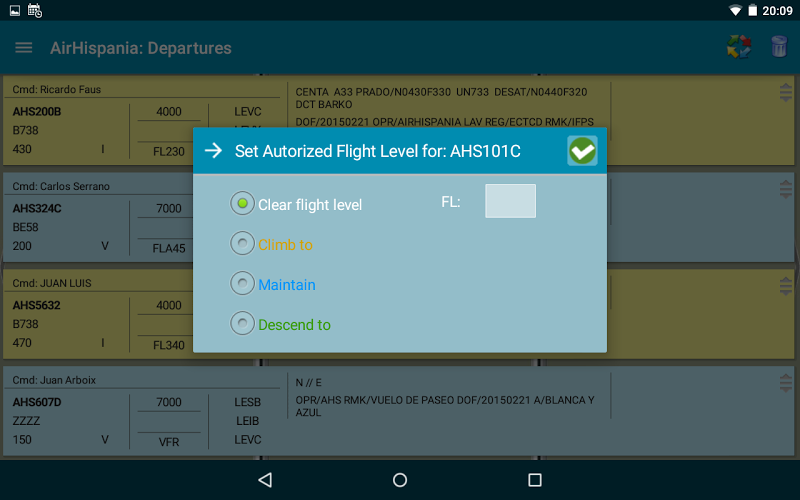Image resolution: width=800 pixels, height=500 pixels.
Task: Tap callsign AHS5632
Action: tap(36, 306)
